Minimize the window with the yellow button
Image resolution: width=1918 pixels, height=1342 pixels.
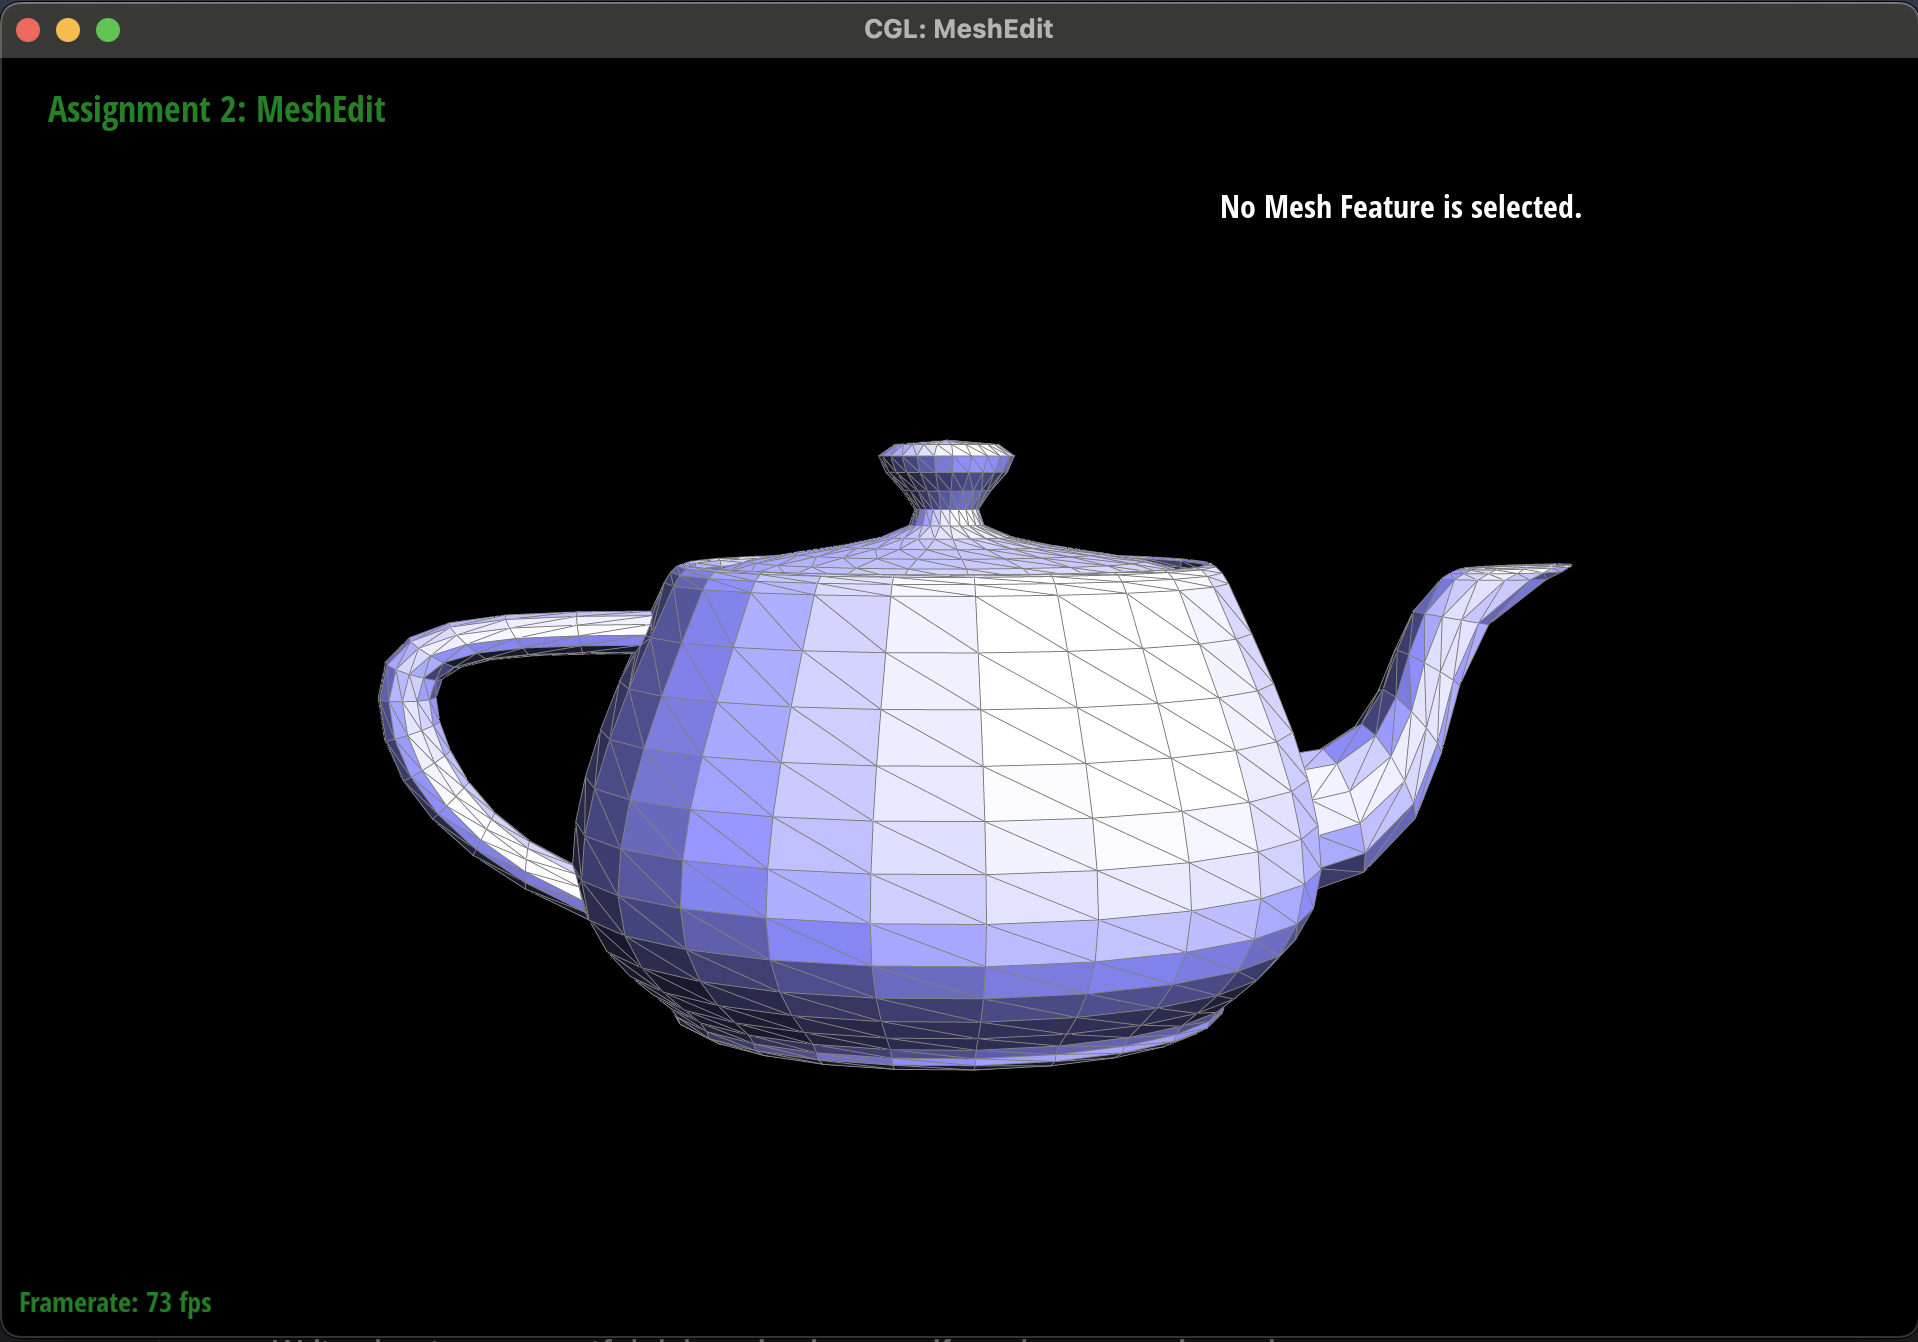[x=68, y=30]
